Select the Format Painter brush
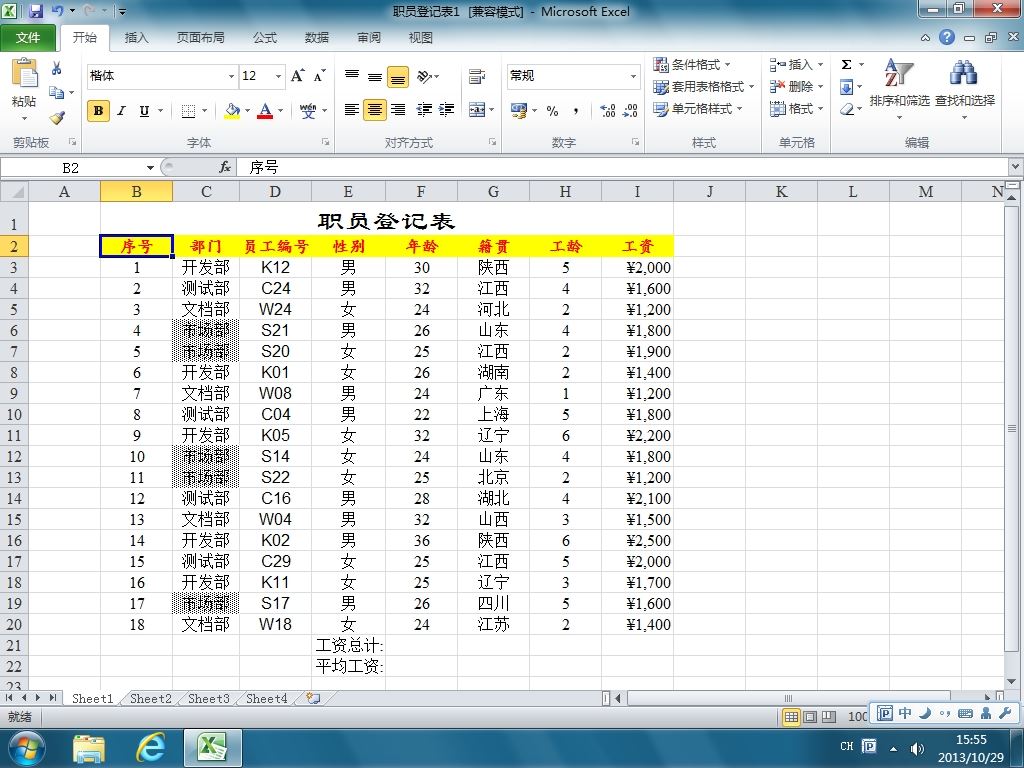This screenshot has height=768, width=1024. tap(57, 118)
